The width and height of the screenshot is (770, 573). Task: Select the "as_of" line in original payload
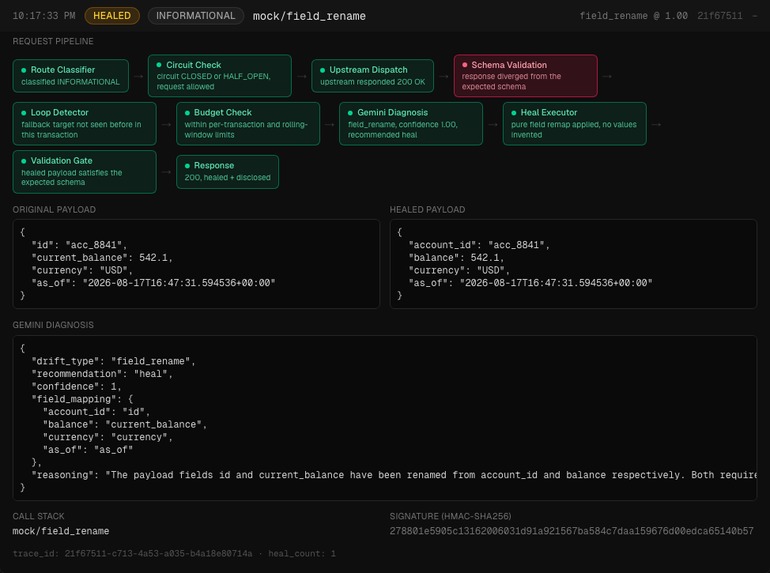click(x=153, y=283)
